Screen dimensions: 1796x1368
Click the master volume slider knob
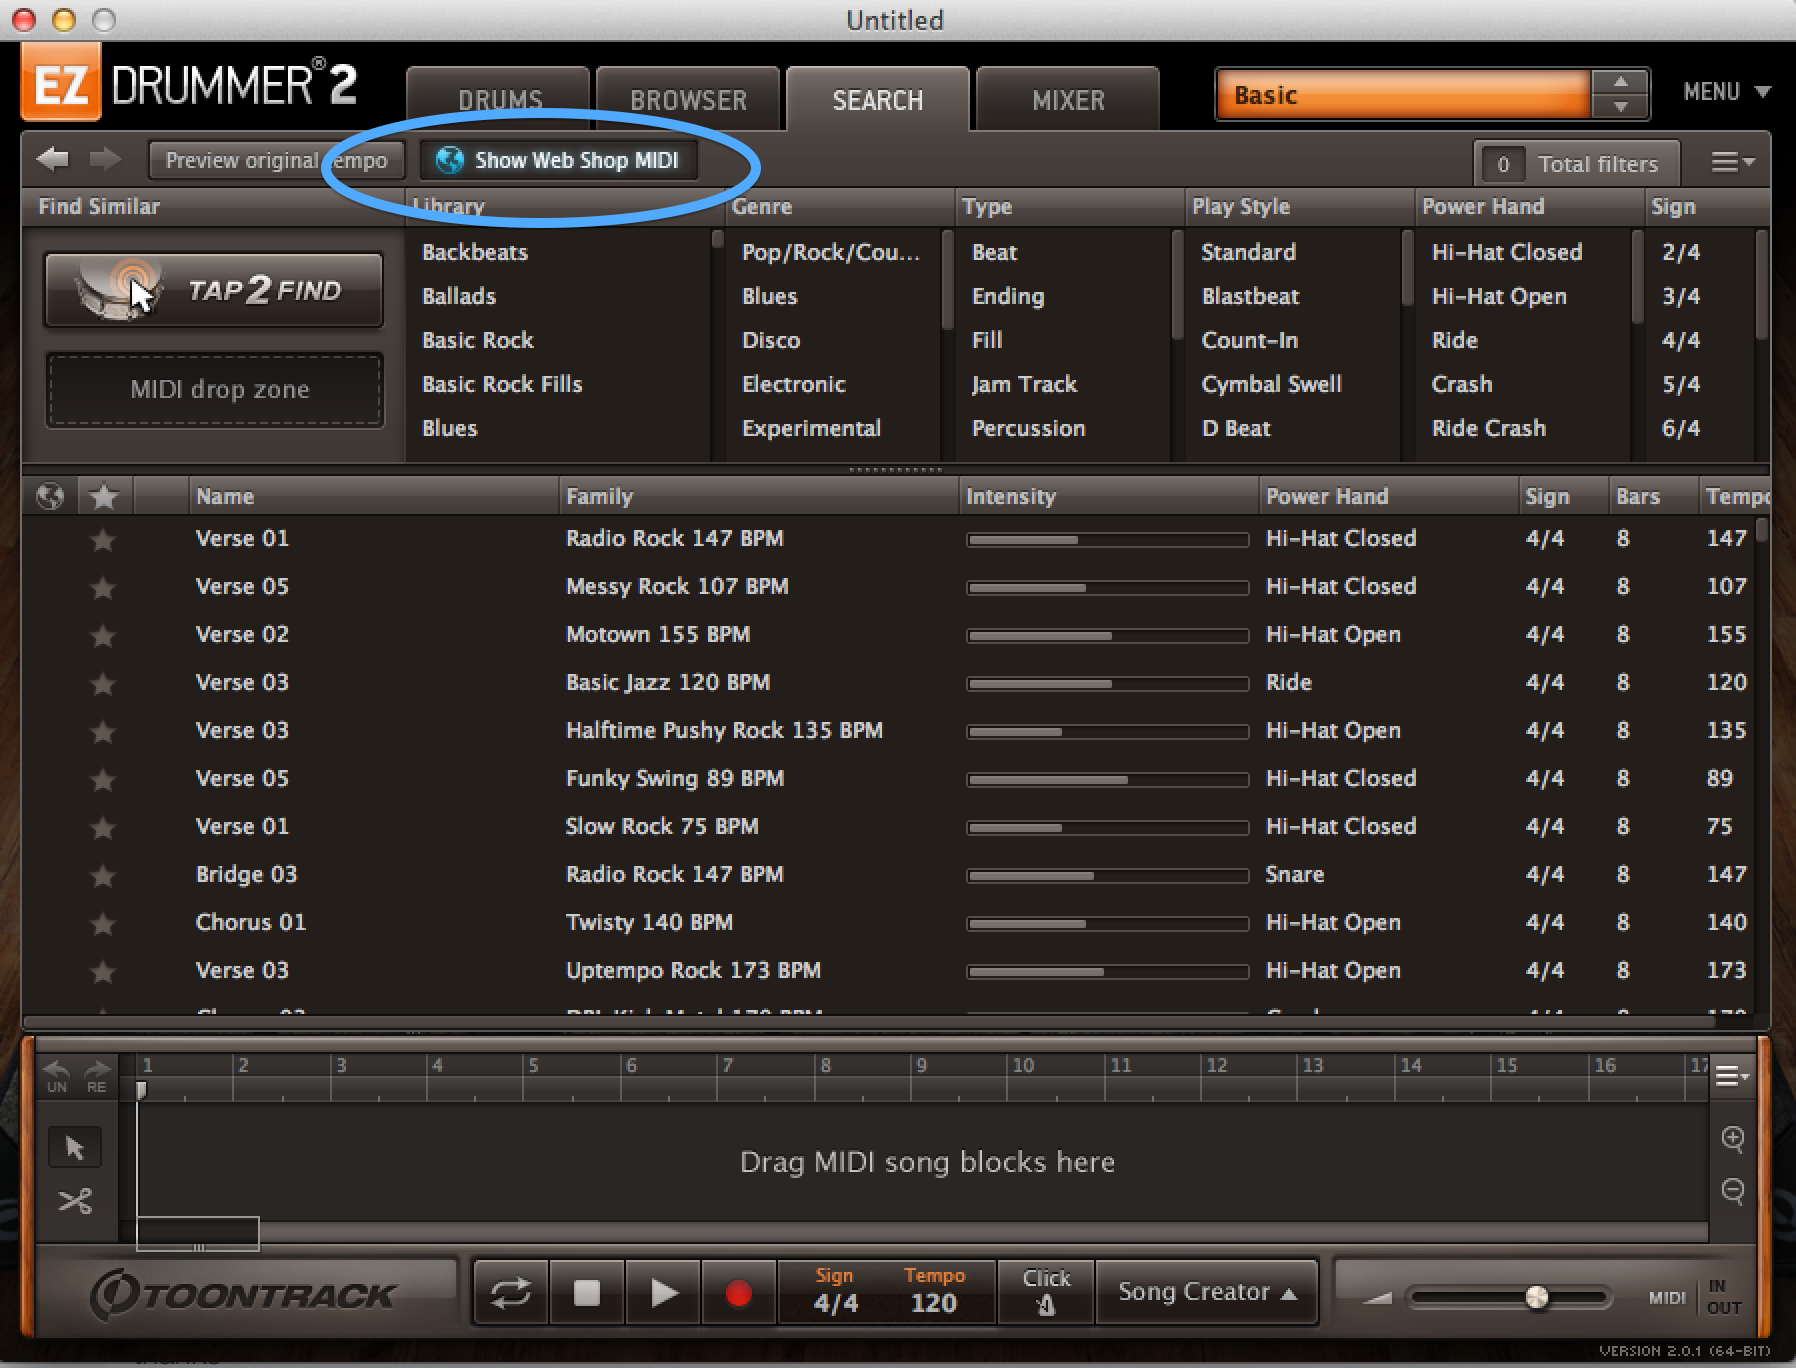point(1537,1298)
